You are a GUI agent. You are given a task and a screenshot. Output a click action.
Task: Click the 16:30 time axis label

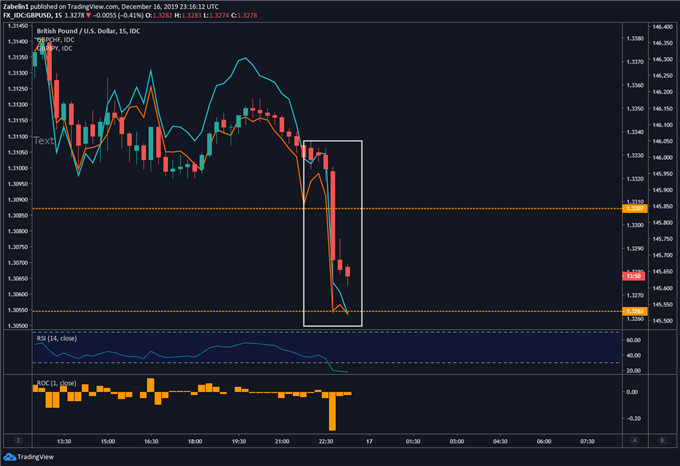tap(151, 441)
